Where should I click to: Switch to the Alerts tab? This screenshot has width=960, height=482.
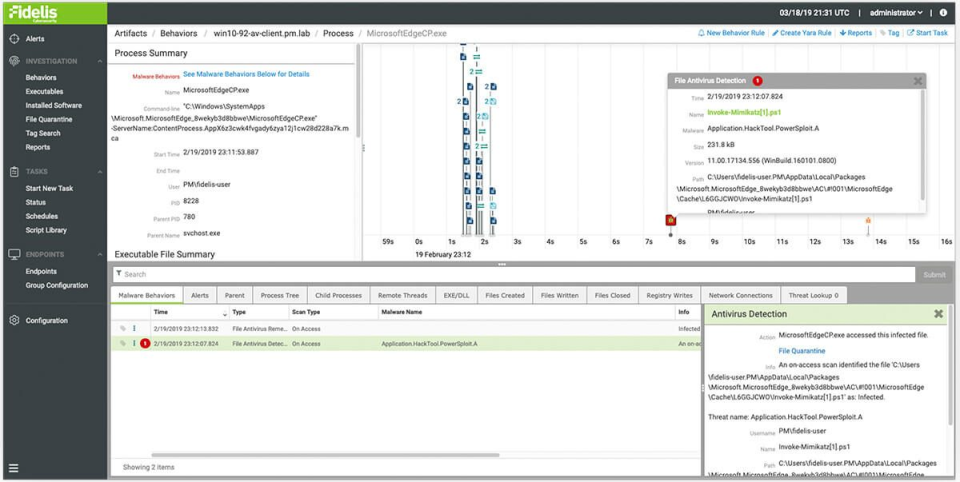pyautogui.click(x=200, y=295)
